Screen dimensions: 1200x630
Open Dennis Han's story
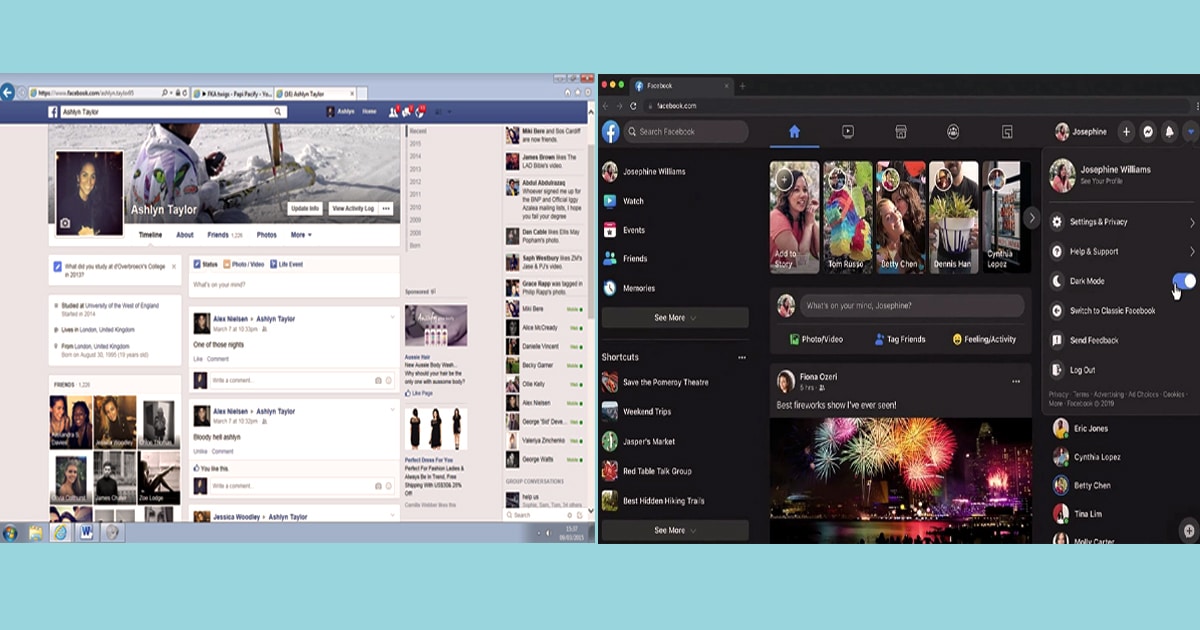click(954, 217)
